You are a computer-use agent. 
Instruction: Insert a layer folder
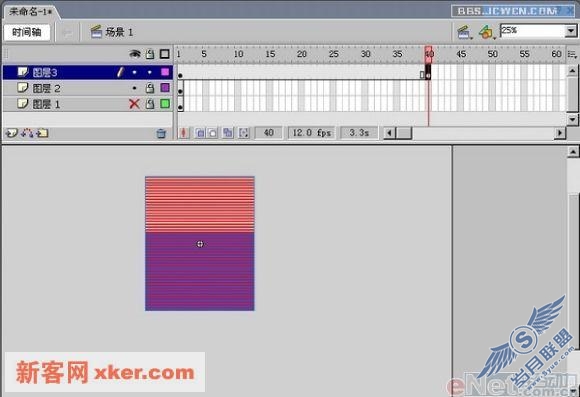coord(43,133)
